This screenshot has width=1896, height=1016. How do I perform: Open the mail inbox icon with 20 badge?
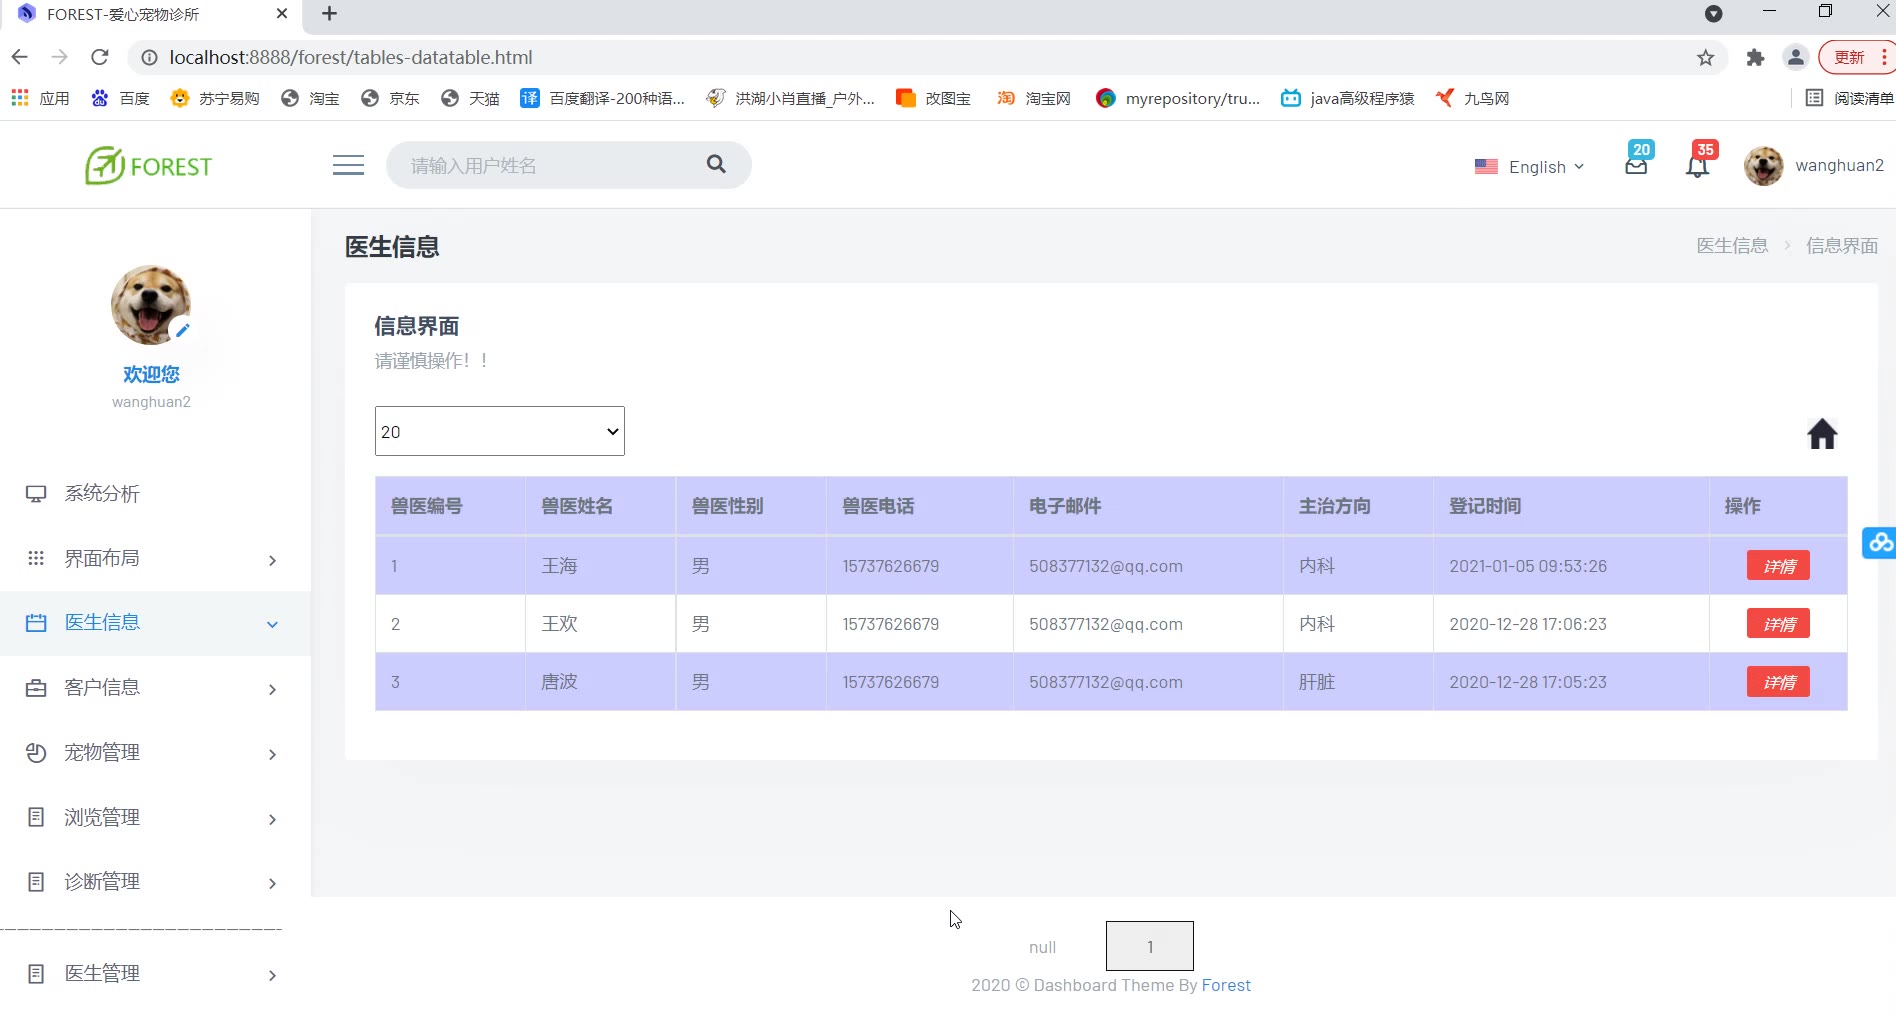point(1636,166)
